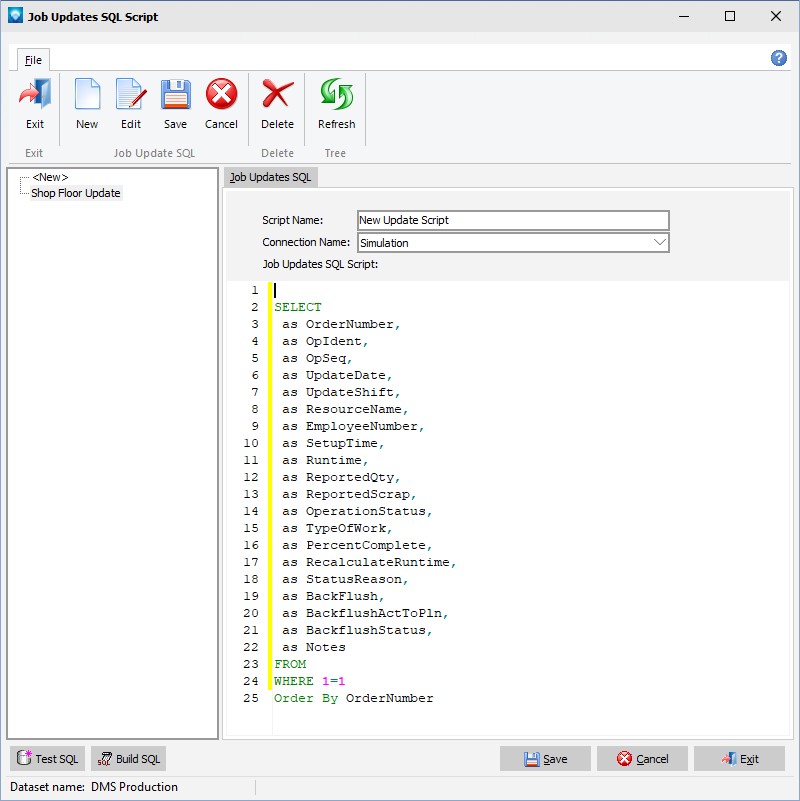800x801 pixels.
Task: Click the bottom Cancel button
Action: (642, 759)
